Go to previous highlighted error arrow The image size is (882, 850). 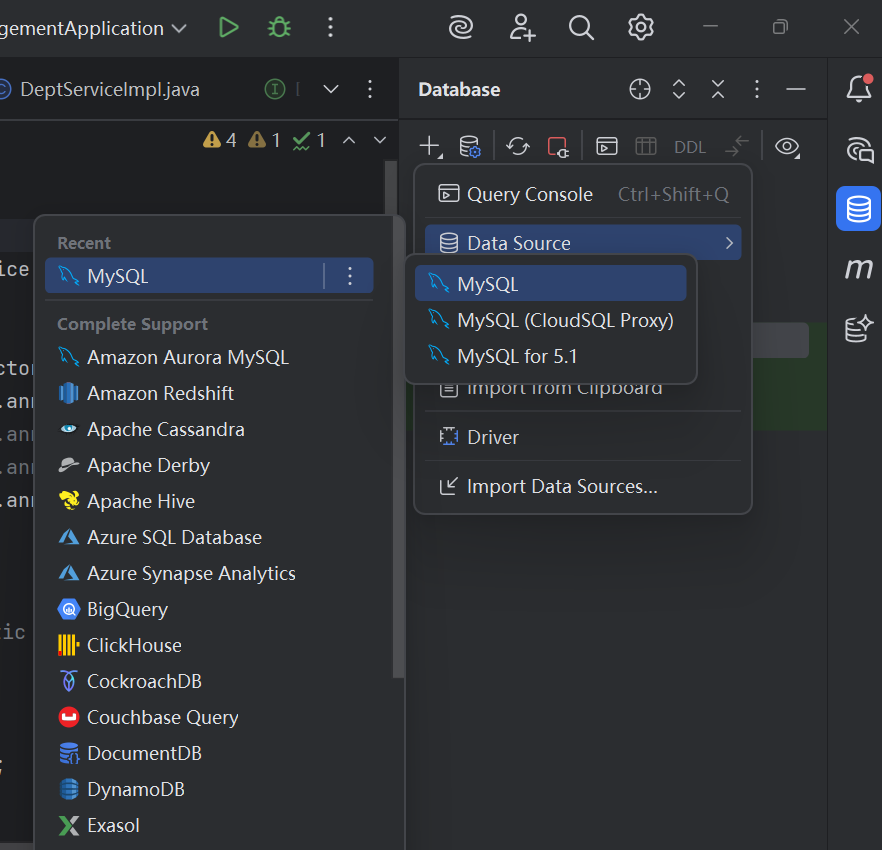349,140
